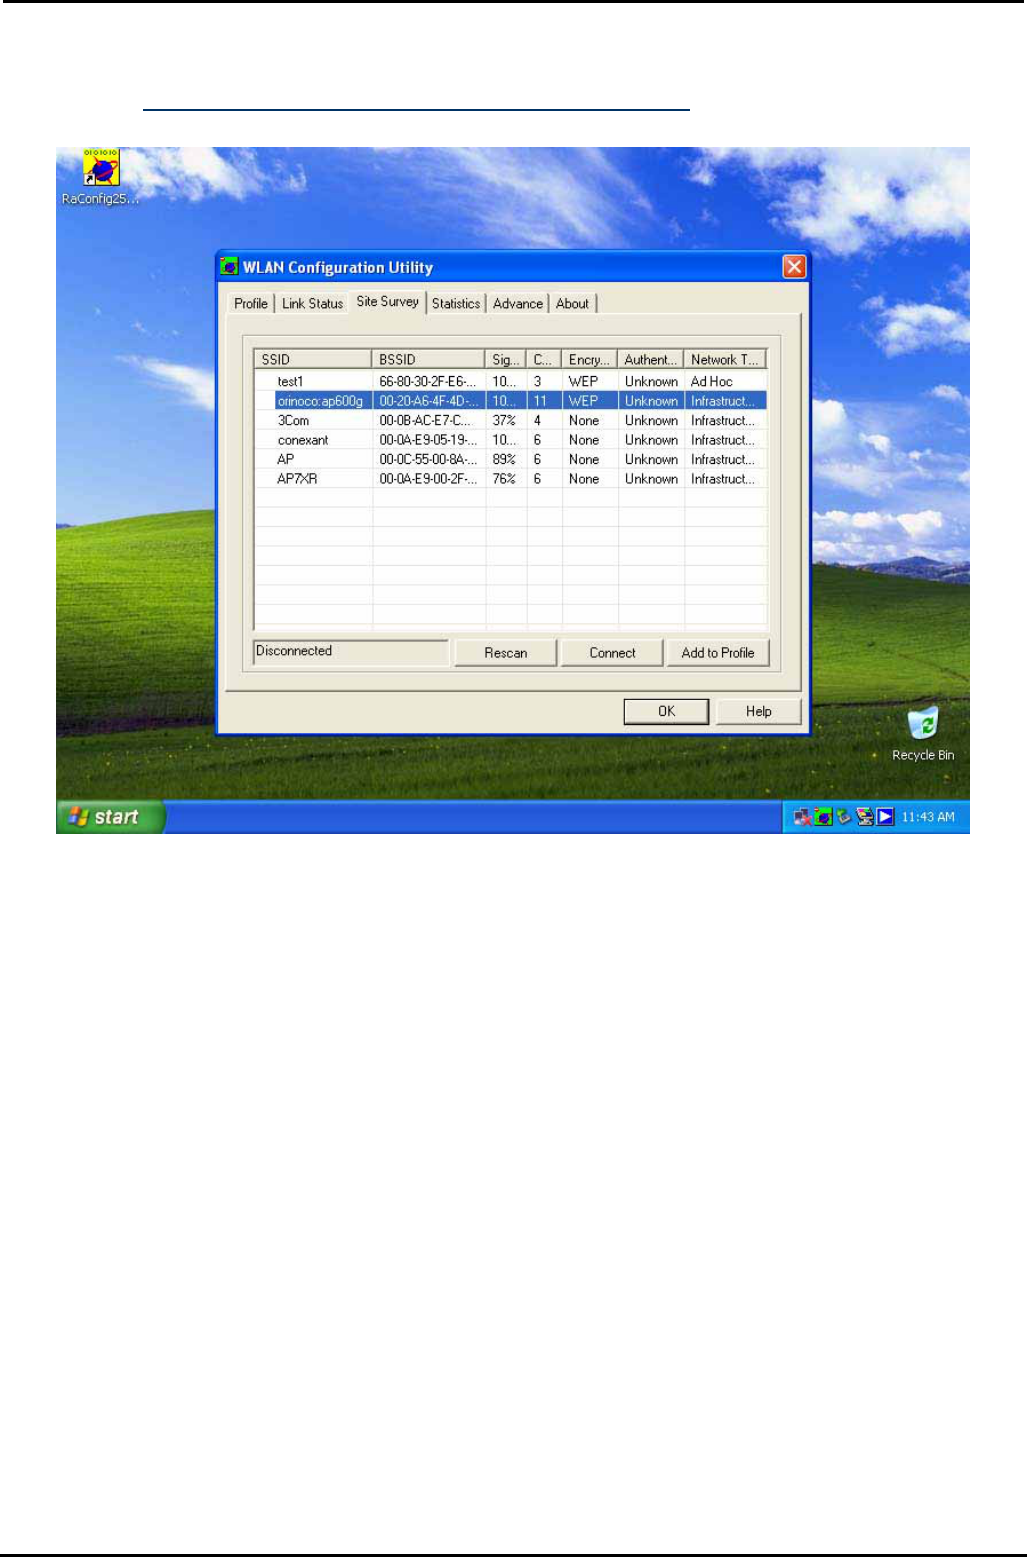Select the 3Com network row
The image size is (1027, 1557).
pos(511,420)
